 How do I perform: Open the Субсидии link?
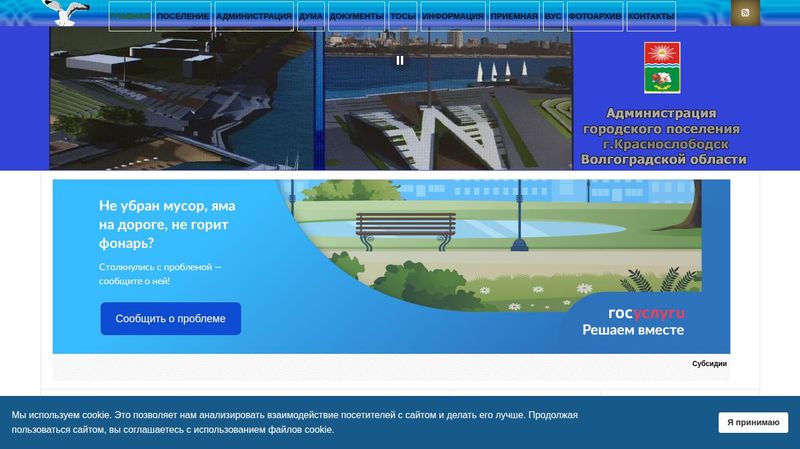(709, 364)
